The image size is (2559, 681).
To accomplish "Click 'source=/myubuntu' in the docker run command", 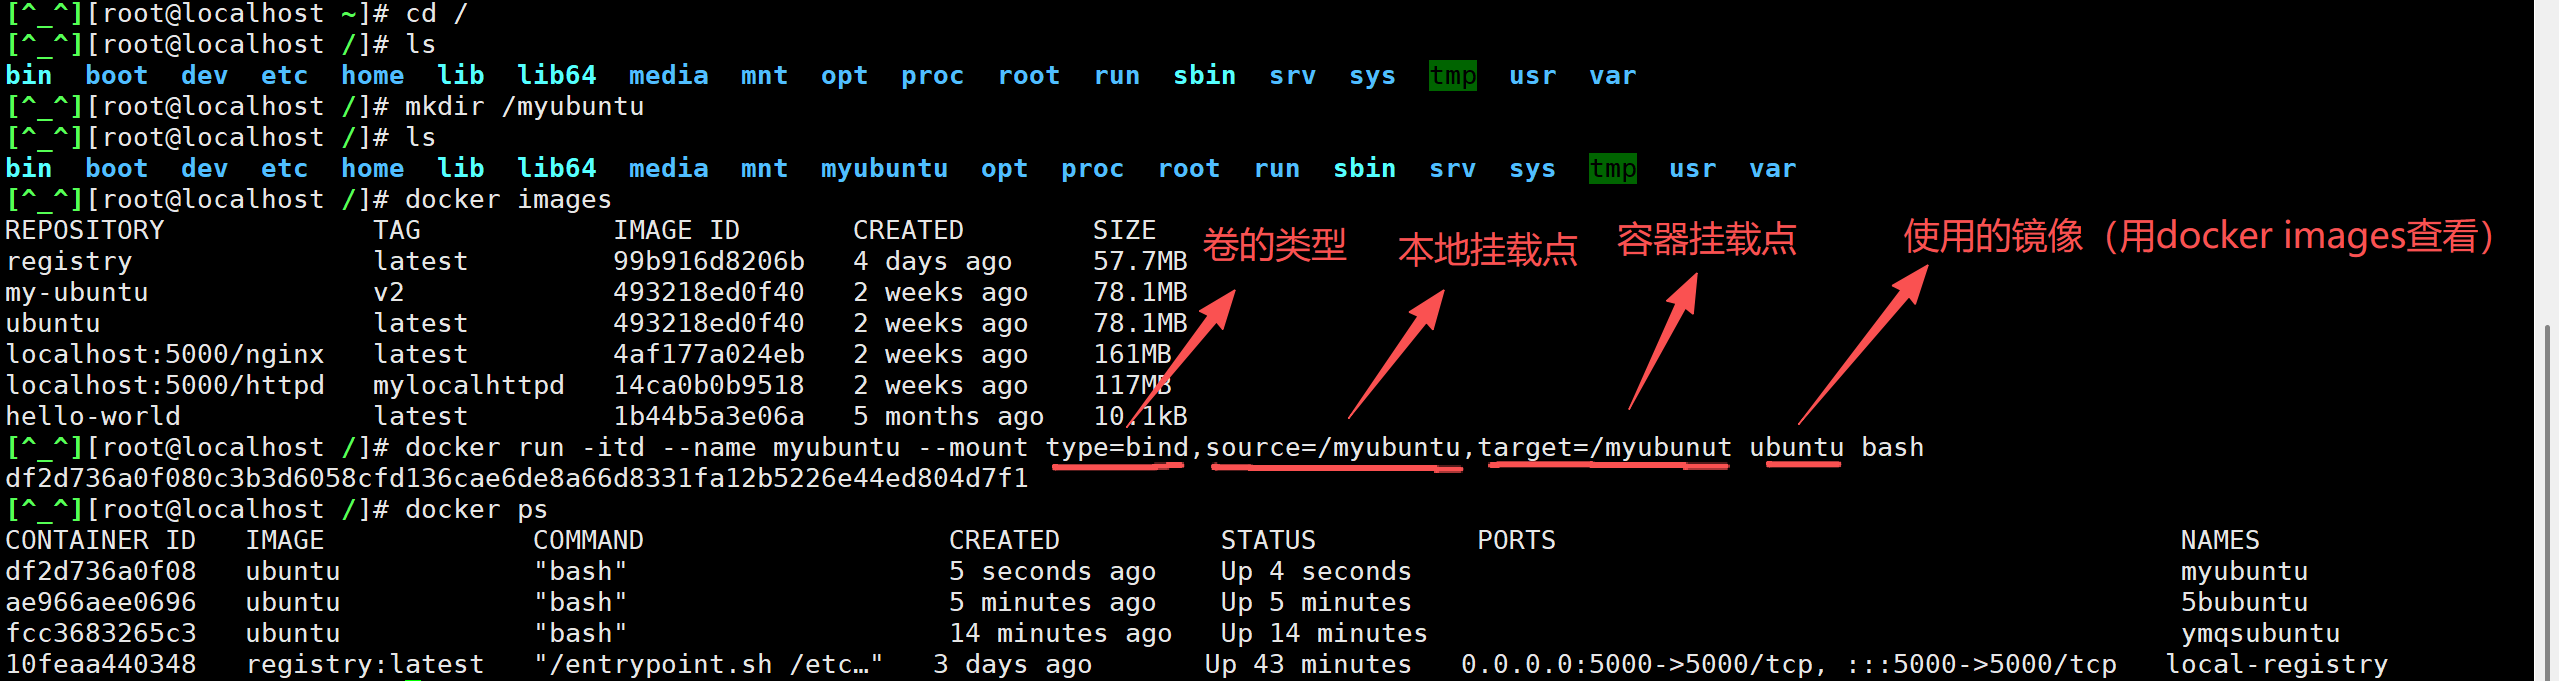I will point(1333,448).
